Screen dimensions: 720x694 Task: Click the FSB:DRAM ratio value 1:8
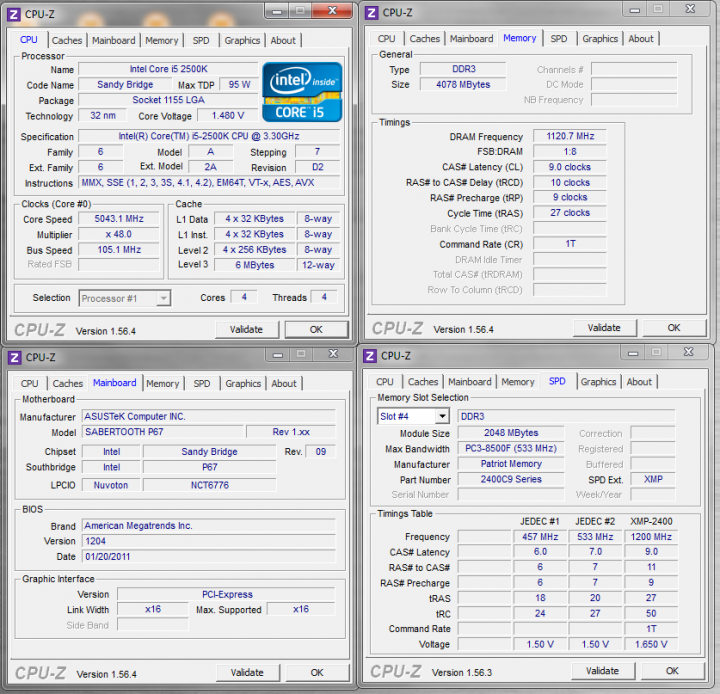click(x=570, y=152)
